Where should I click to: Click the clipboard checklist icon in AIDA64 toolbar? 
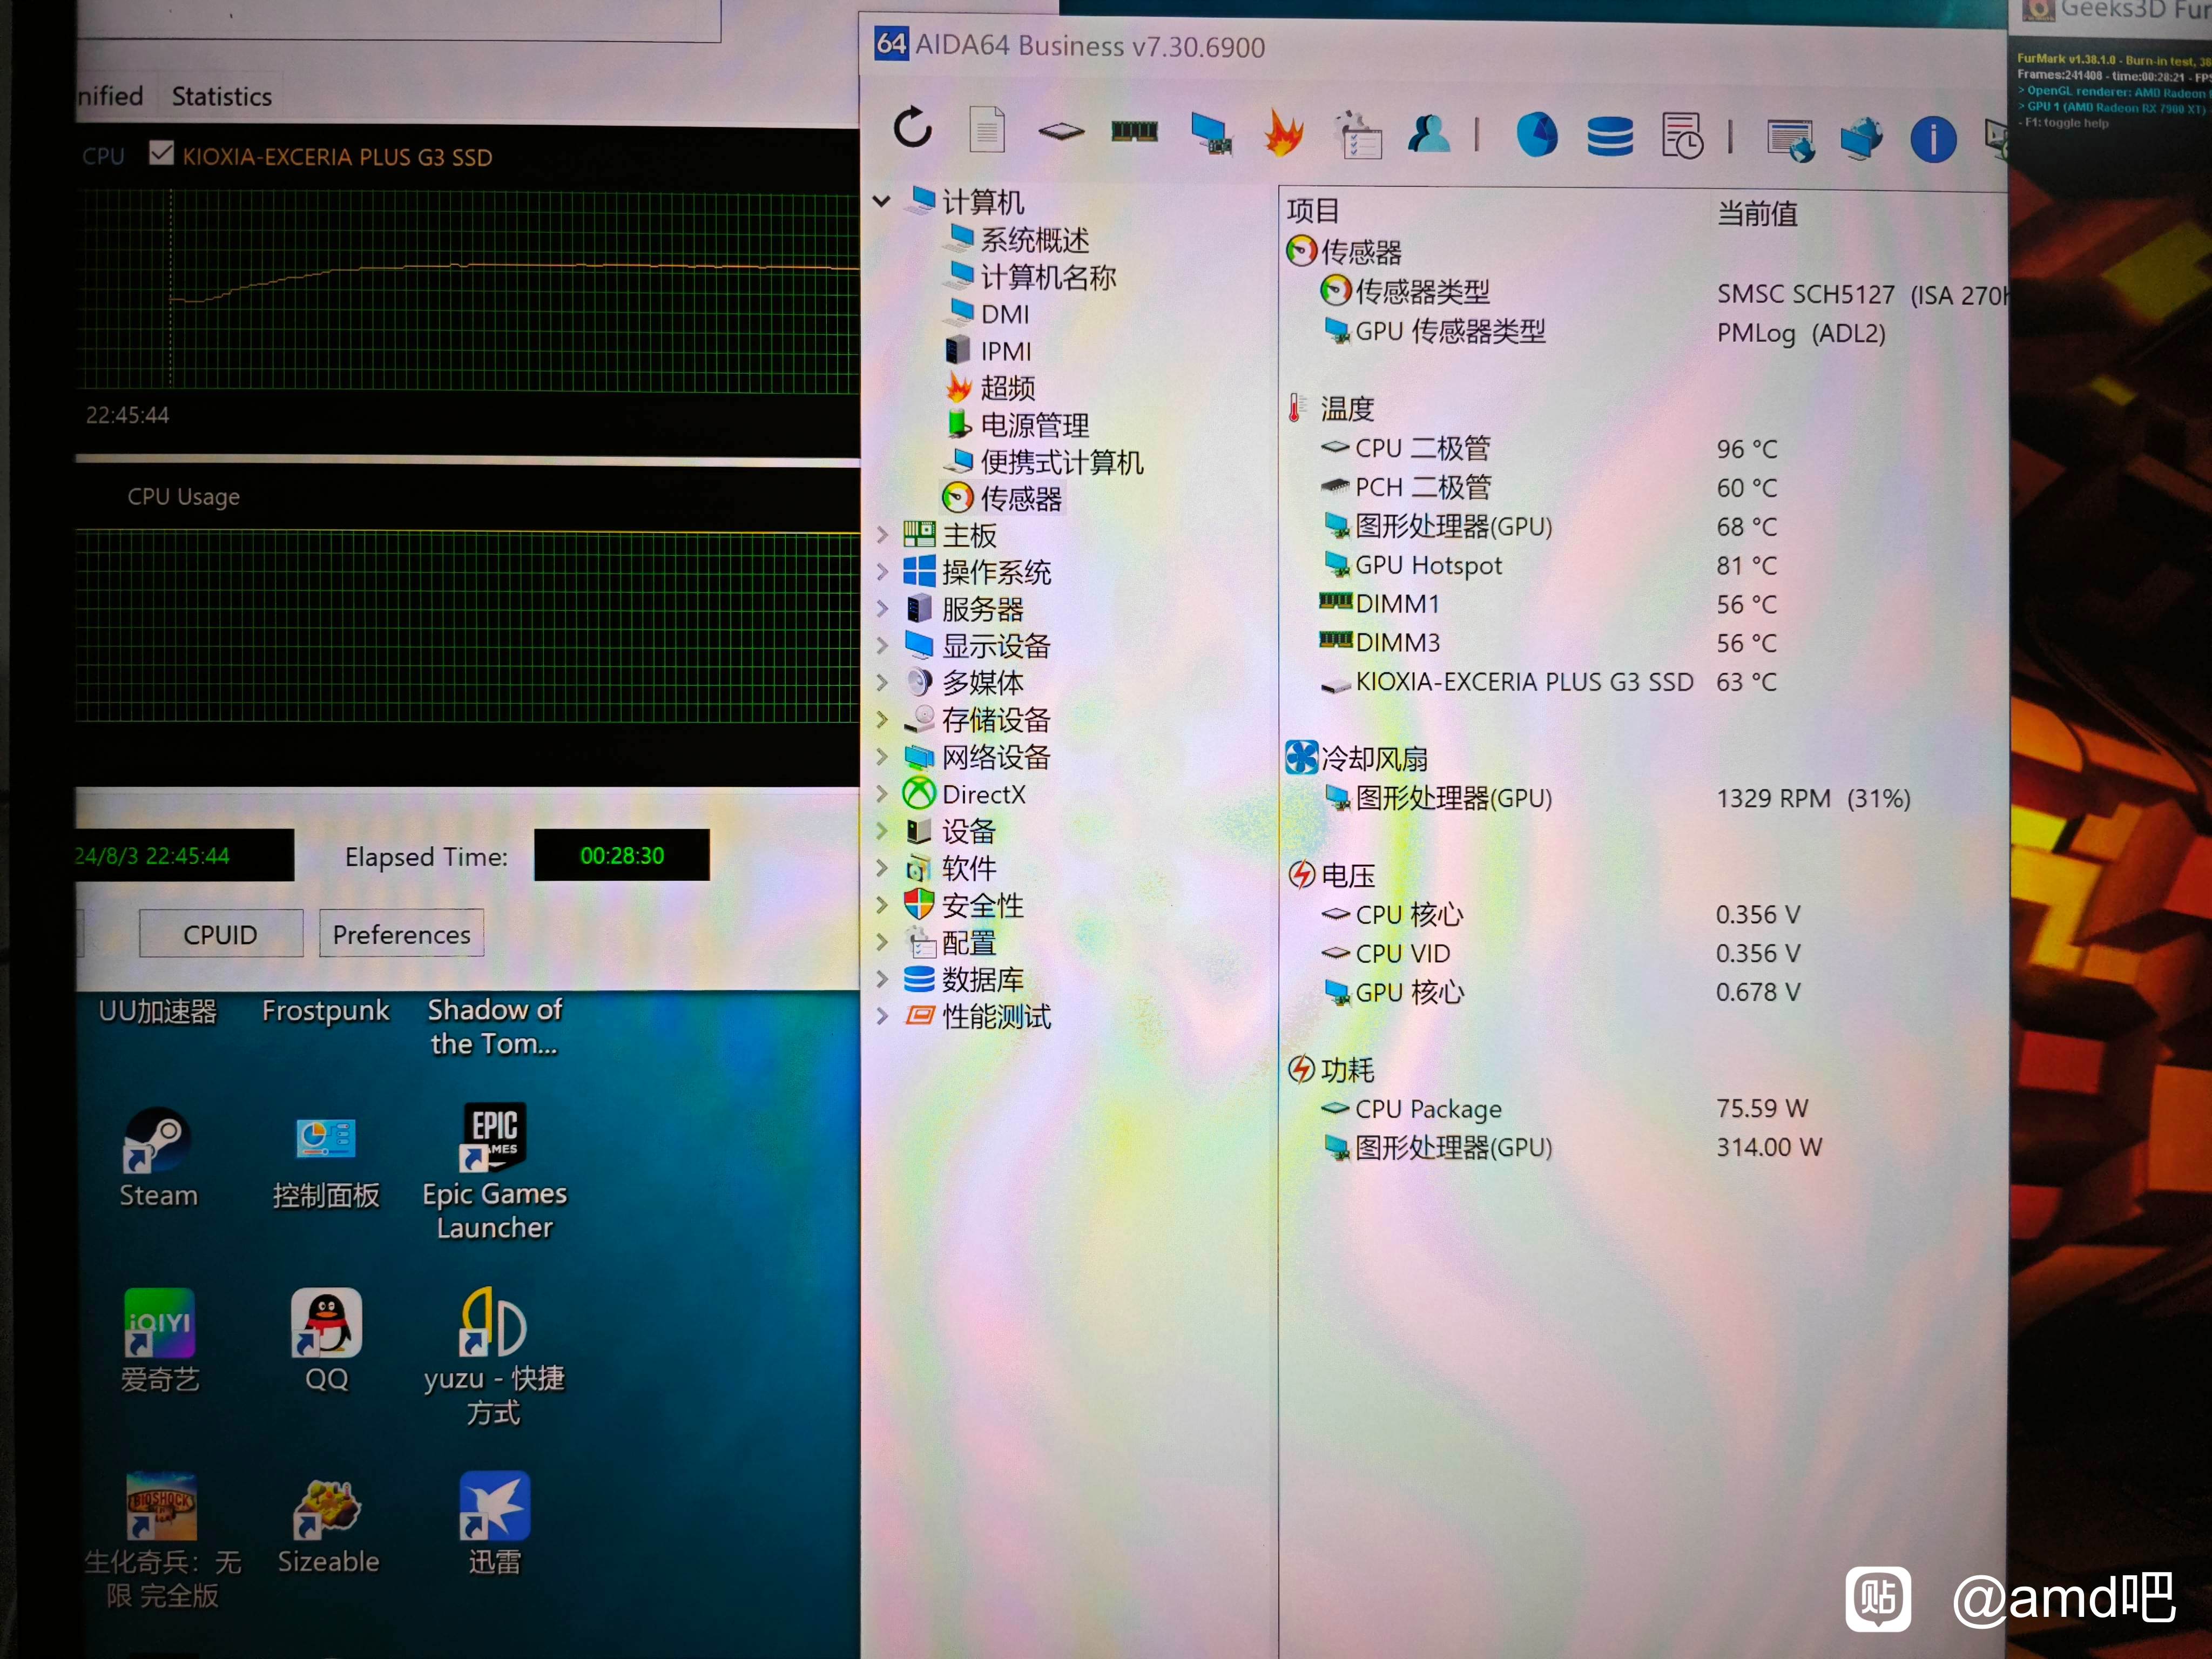(1358, 134)
